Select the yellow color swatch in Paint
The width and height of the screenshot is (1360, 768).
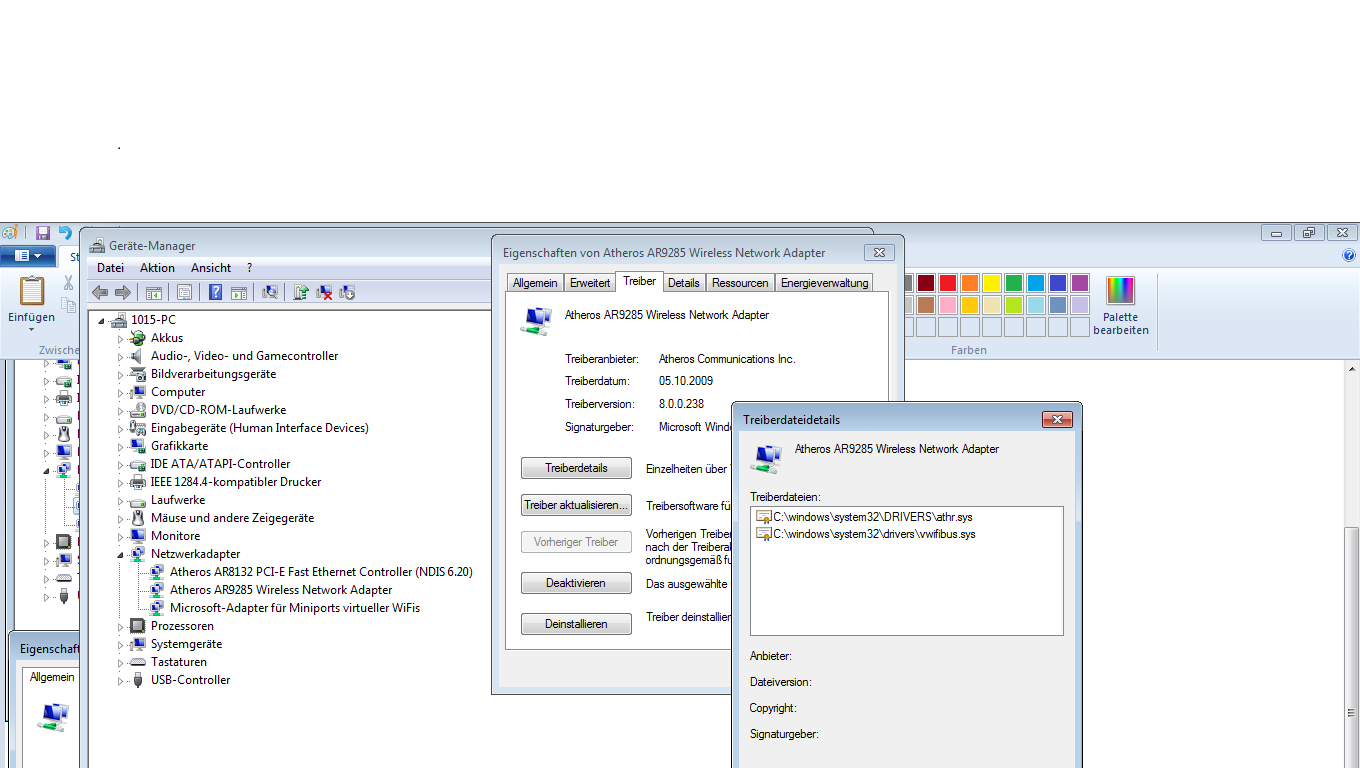tap(992, 283)
